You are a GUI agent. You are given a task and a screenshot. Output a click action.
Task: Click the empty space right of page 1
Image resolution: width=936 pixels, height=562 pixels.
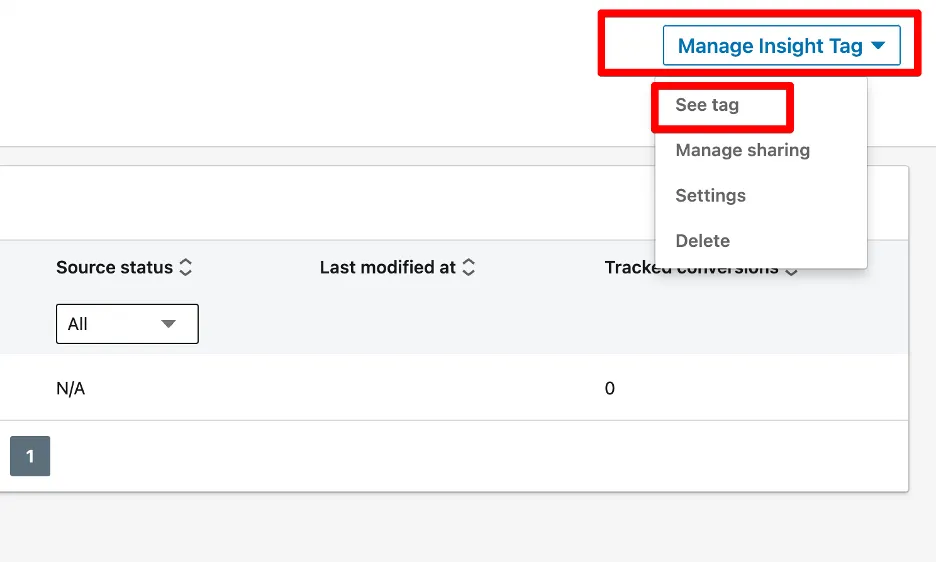tap(400, 456)
